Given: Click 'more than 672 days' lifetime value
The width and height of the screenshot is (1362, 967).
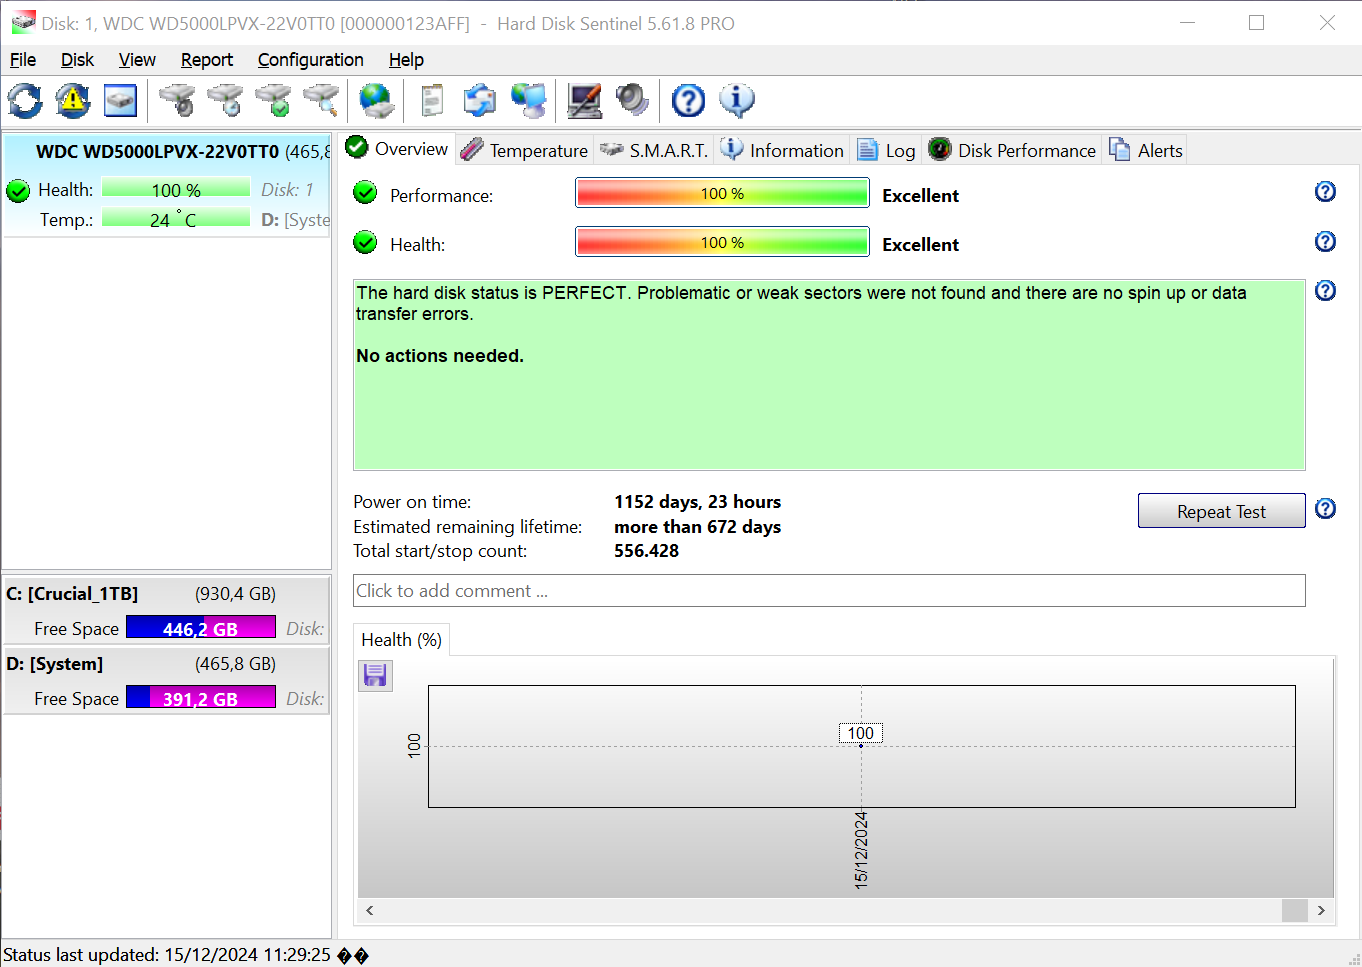Looking at the screenshot, I should (x=698, y=527).
